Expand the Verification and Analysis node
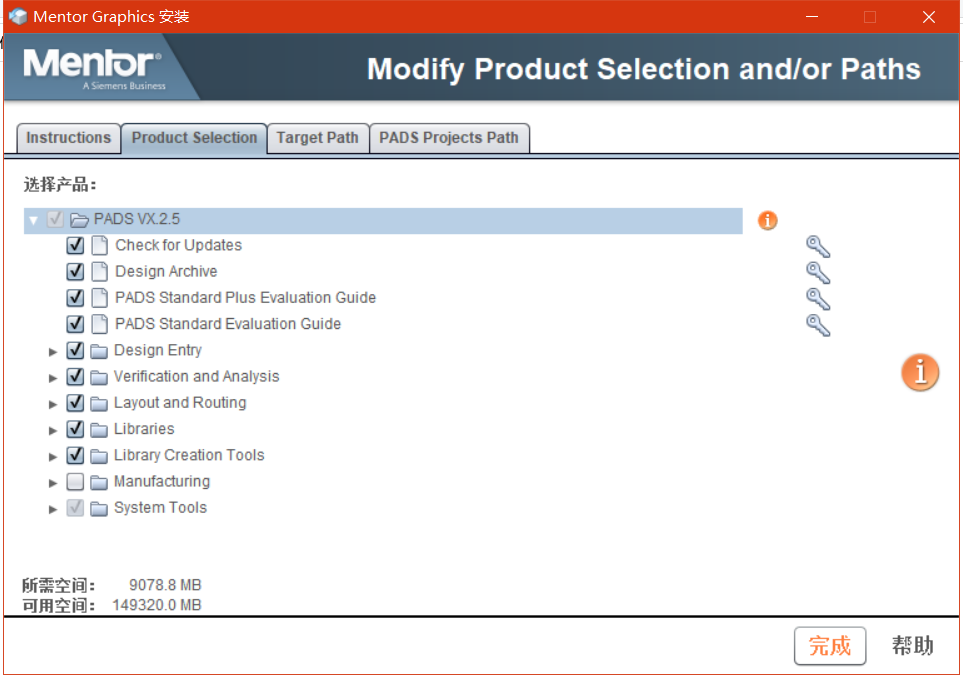 click(53, 378)
